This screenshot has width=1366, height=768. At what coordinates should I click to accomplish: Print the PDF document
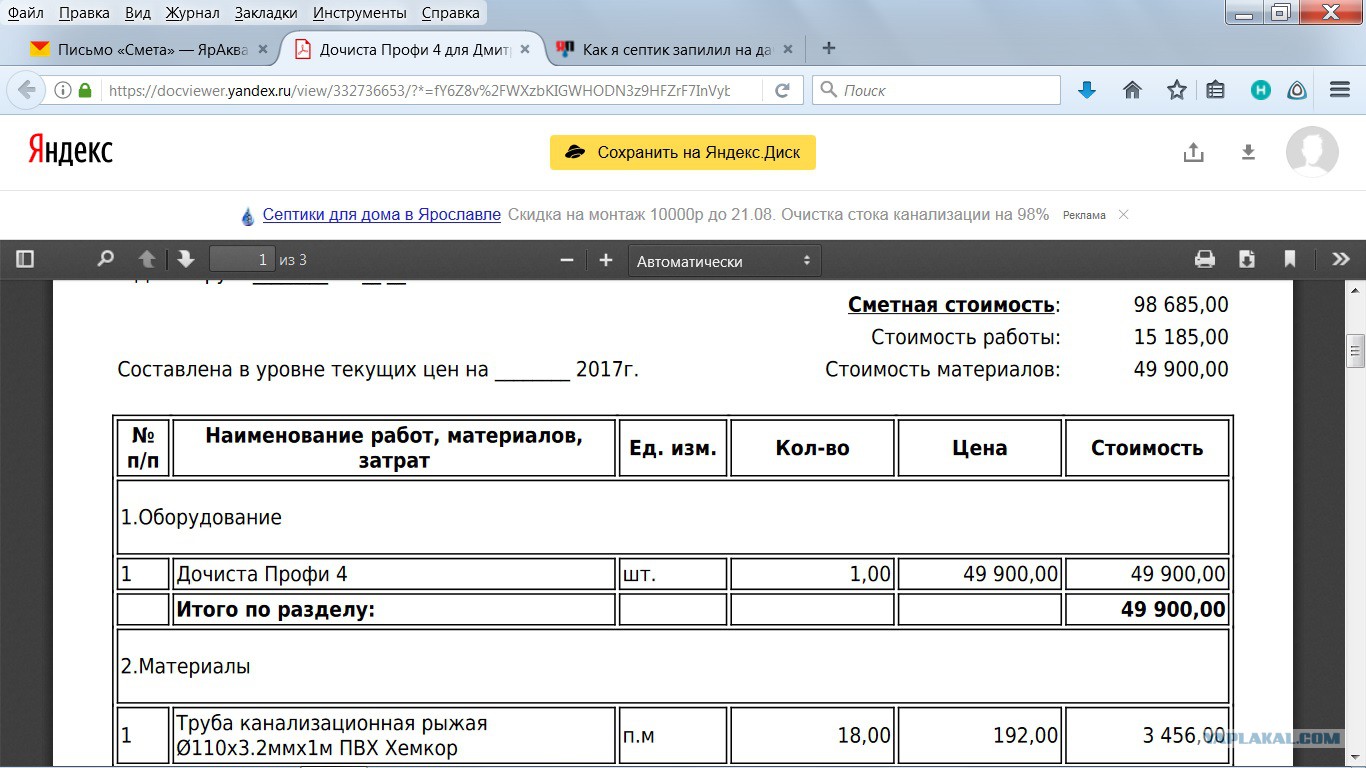(x=1205, y=259)
